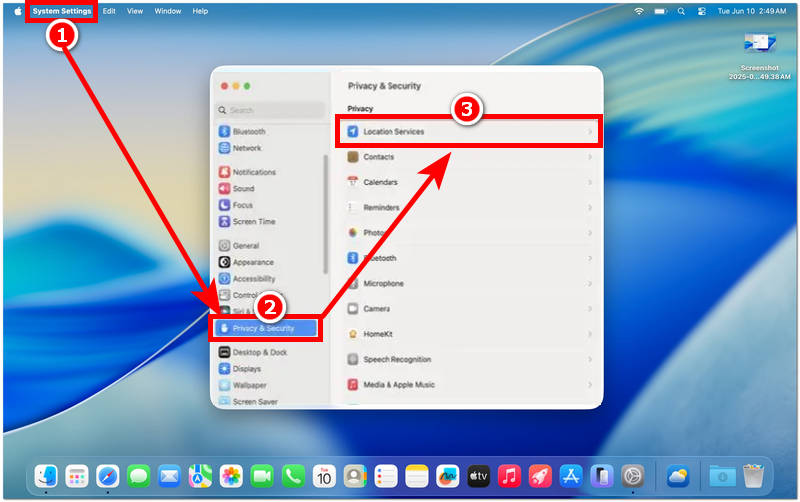Screen dimensions: 800x502
Task: Open the App Store from the Dock
Action: pos(571,476)
